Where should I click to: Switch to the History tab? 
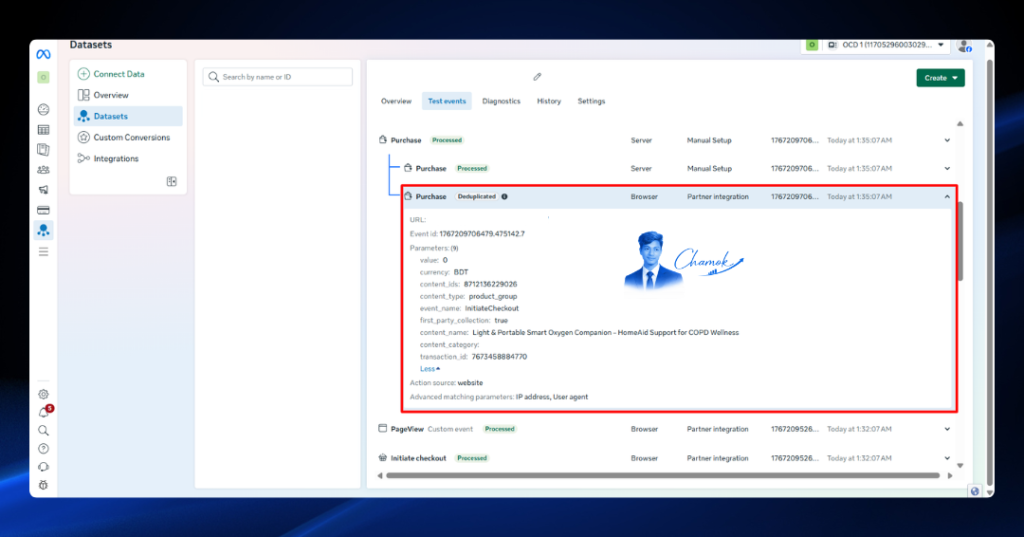point(549,101)
